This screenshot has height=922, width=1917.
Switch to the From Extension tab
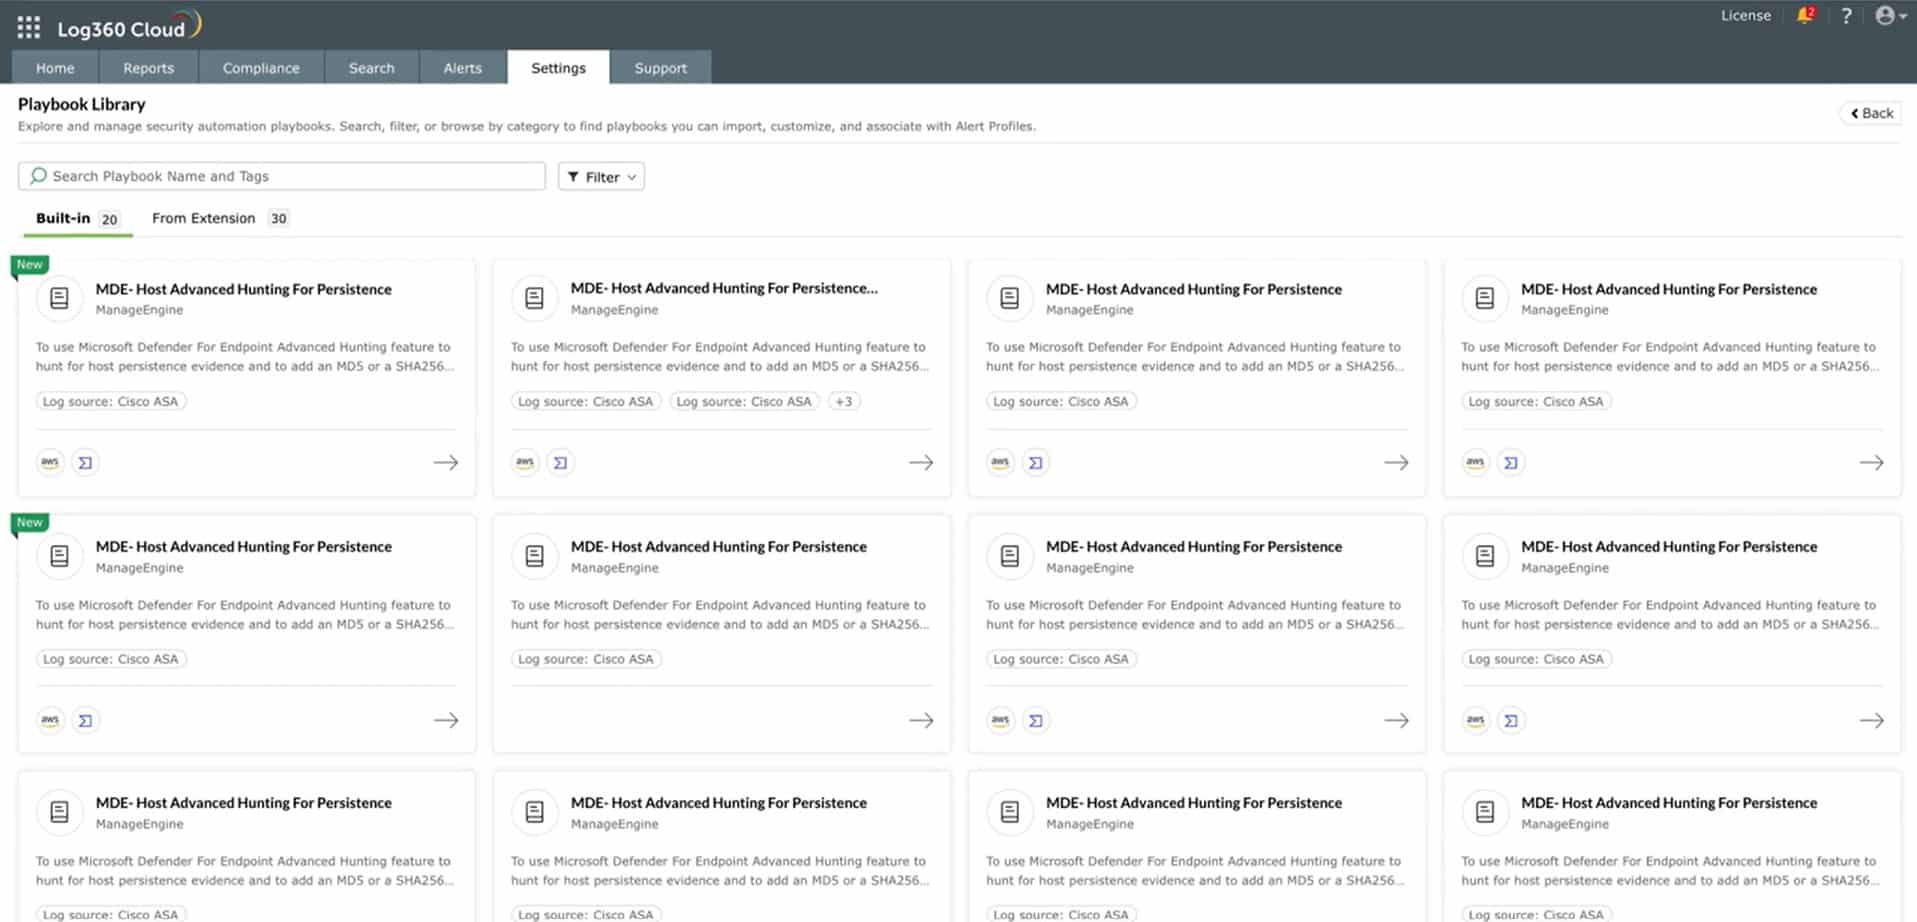pos(220,218)
